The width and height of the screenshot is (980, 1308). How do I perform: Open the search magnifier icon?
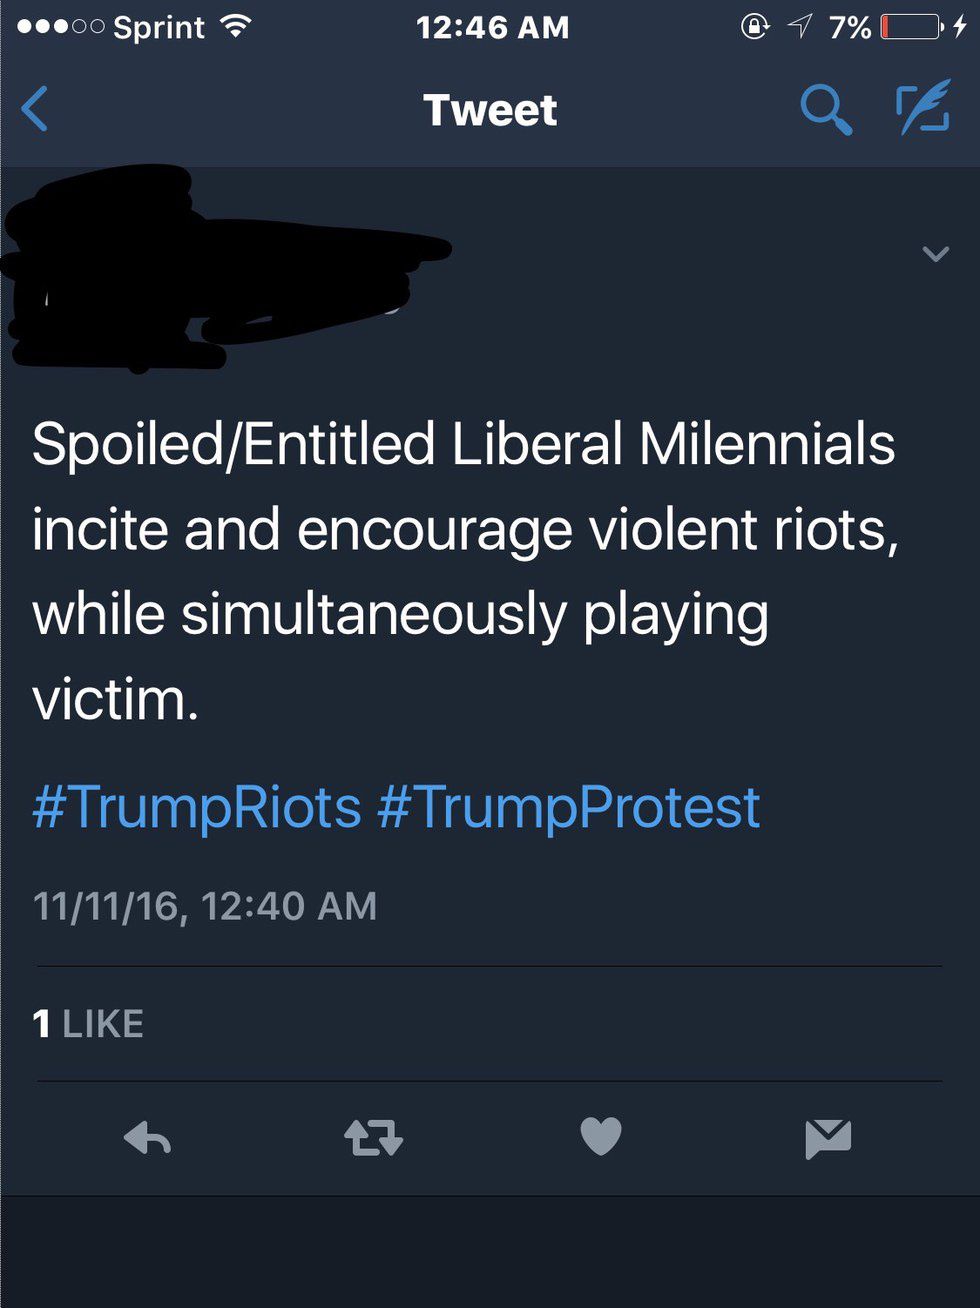(x=826, y=109)
